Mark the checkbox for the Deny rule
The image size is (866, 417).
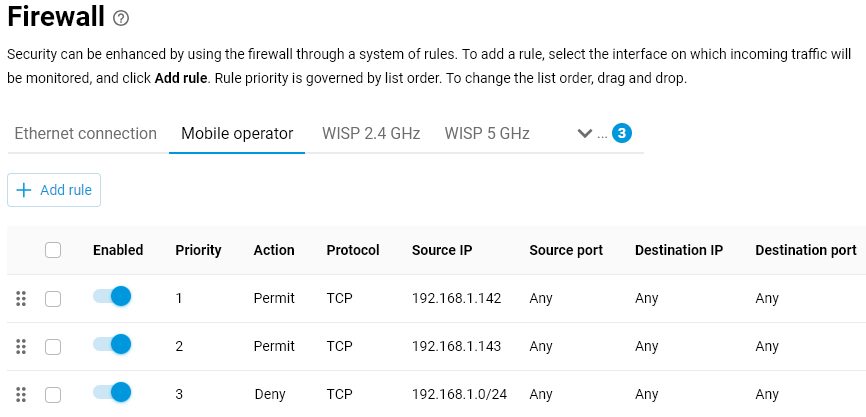point(53,394)
